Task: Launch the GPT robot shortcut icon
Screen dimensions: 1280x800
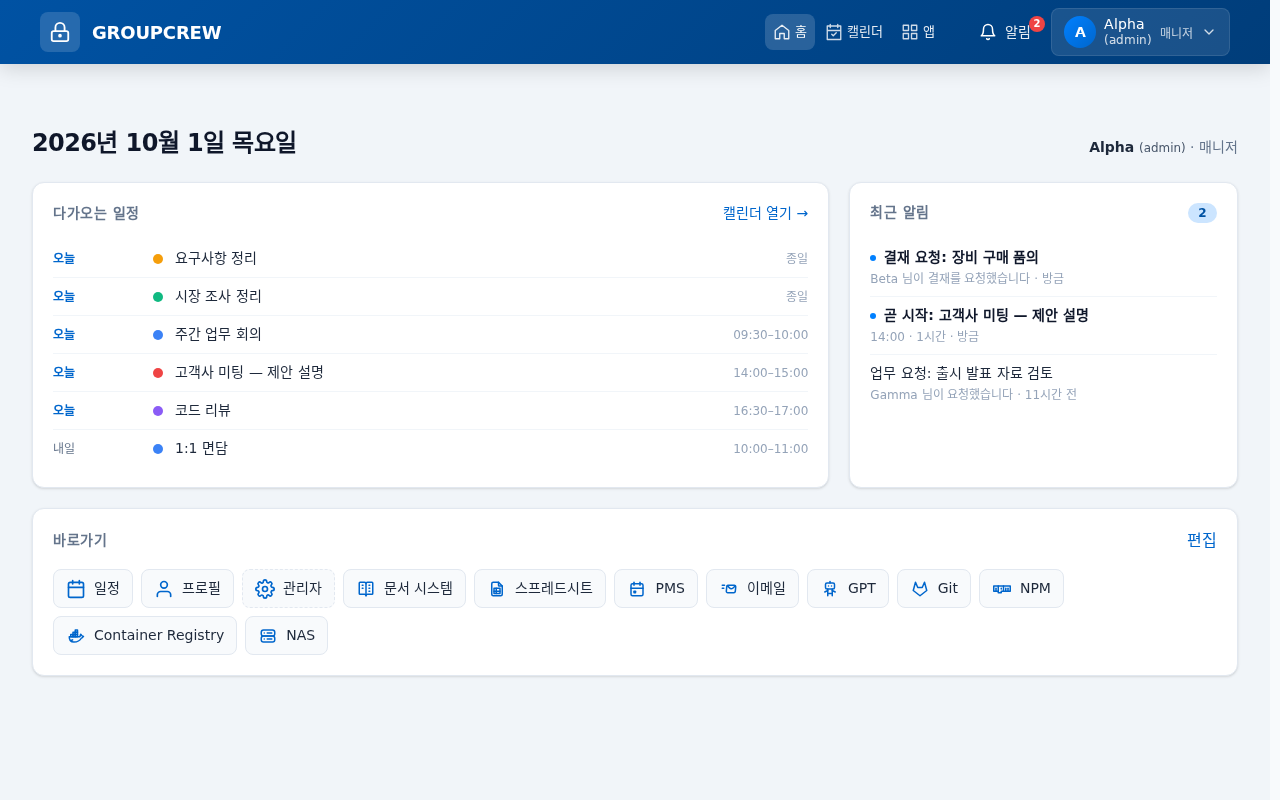Action: tap(830, 589)
